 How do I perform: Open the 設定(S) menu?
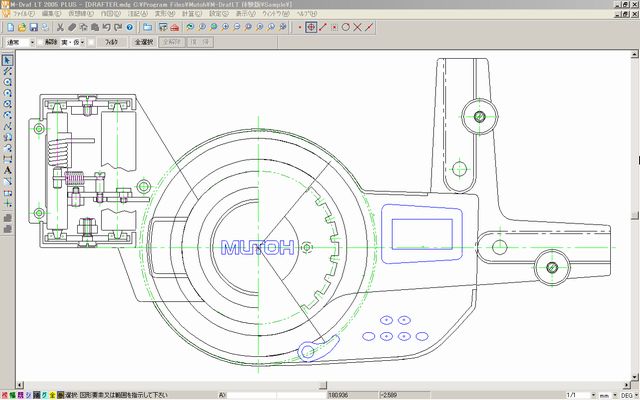[x=219, y=13]
